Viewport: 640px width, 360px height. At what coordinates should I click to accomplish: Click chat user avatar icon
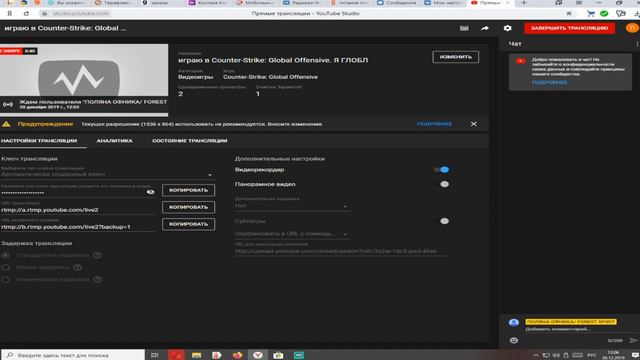click(x=514, y=322)
